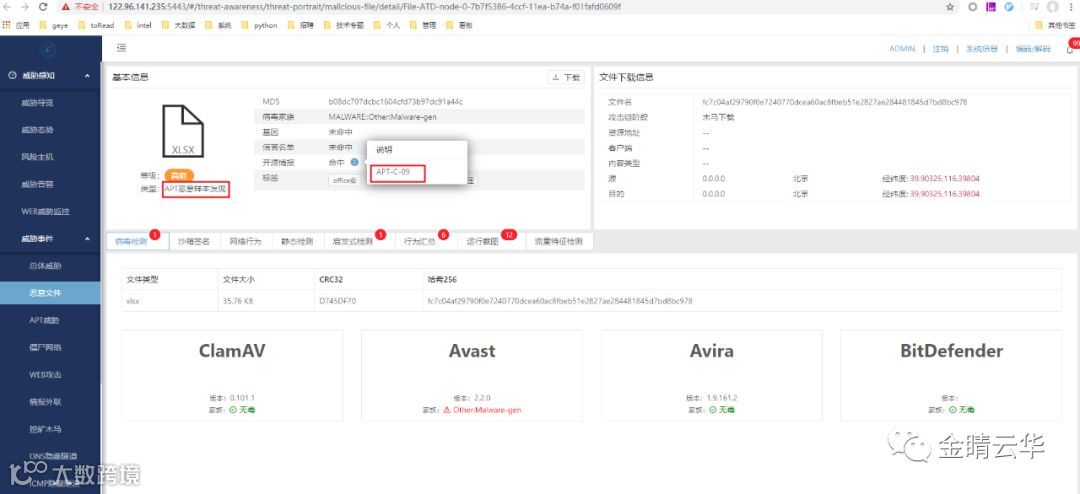Click ClamAV's green clean status icon
This screenshot has height=494, width=1080.
pyautogui.click(x=233, y=409)
